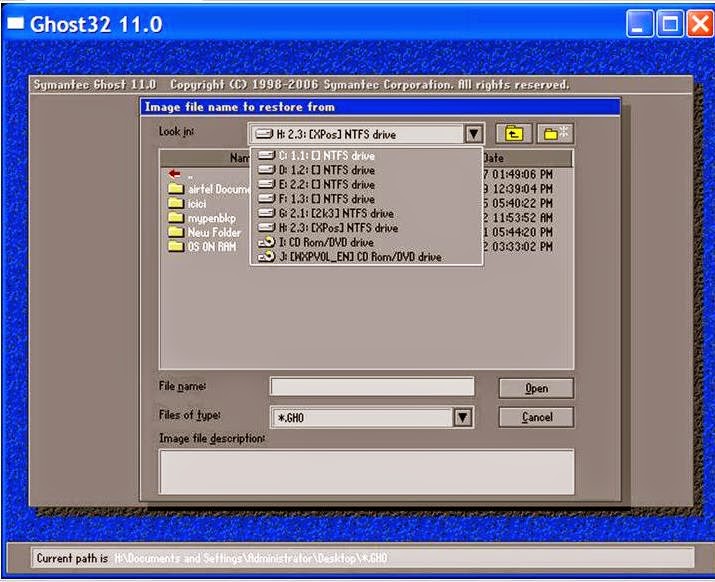Image resolution: width=715 pixels, height=582 pixels.
Task: Click the 12:39:04 PM date entry
Action: click(x=522, y=189)
